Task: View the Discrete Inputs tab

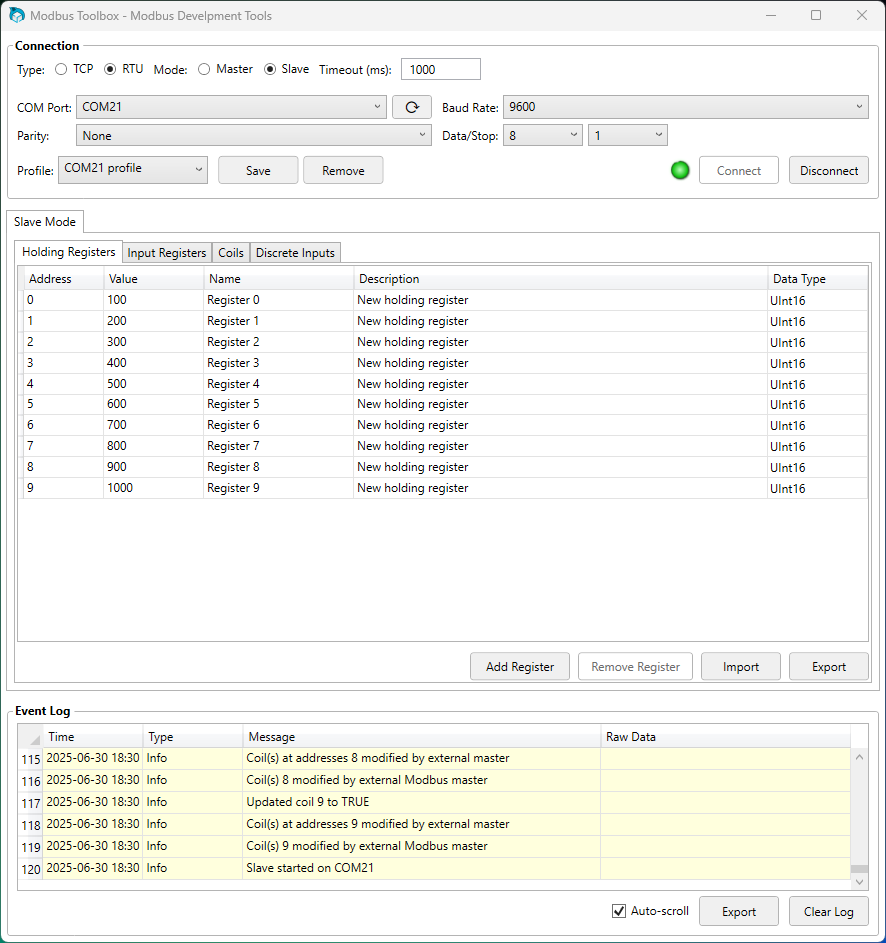Action: tap(294, 253)
